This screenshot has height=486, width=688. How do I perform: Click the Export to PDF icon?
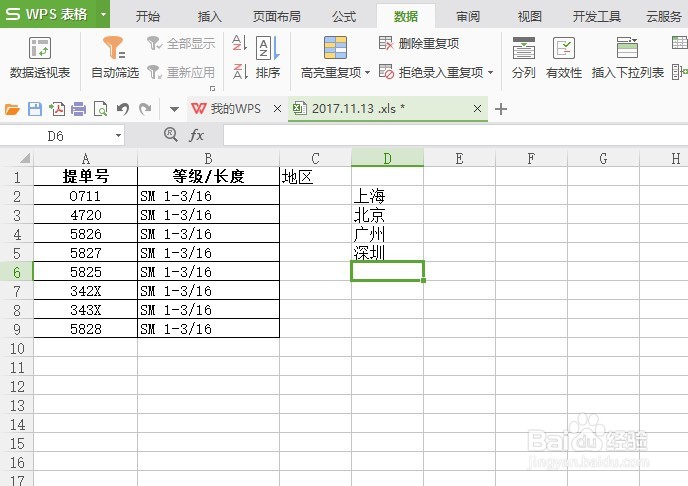point(57,109)
